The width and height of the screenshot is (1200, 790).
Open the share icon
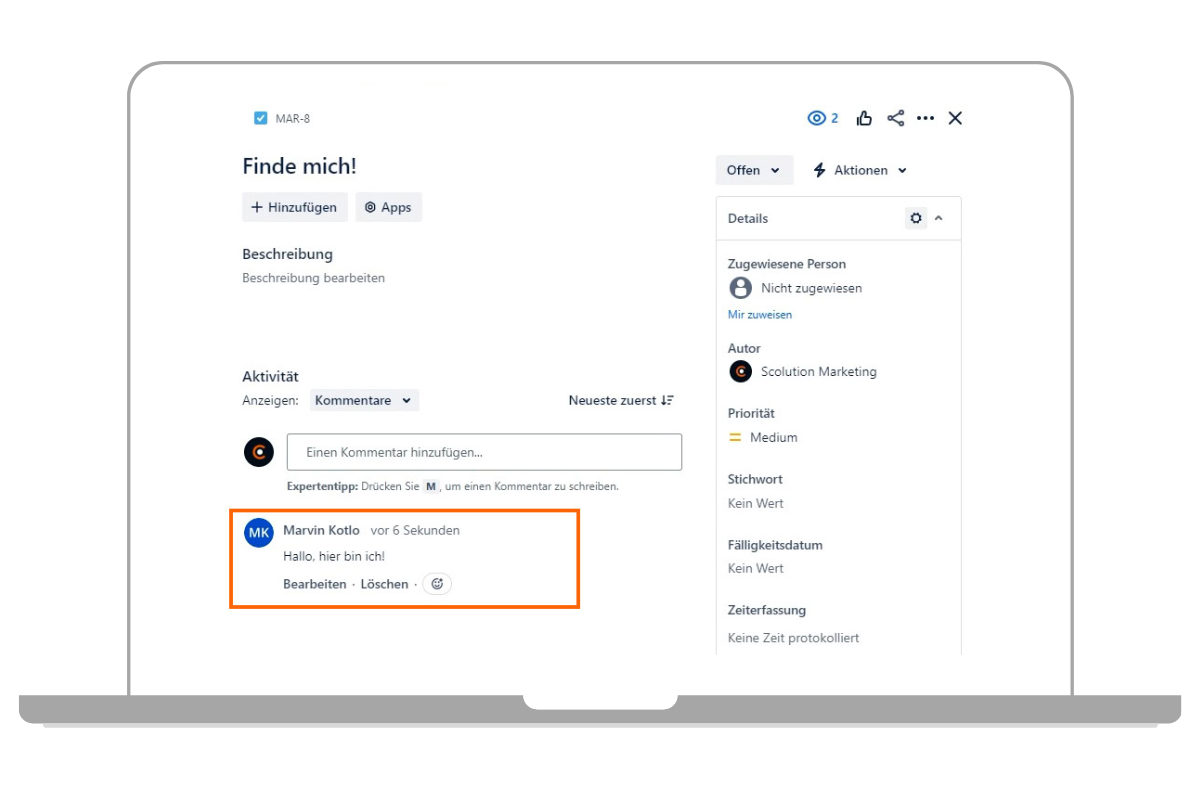[895, 118]
